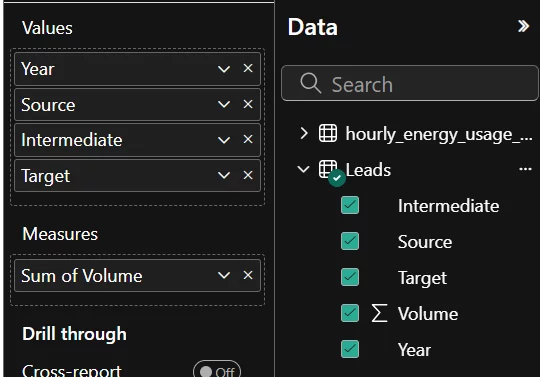Remove Intermediate field from Values
The image size is (540, 377).
pos(248,139)
